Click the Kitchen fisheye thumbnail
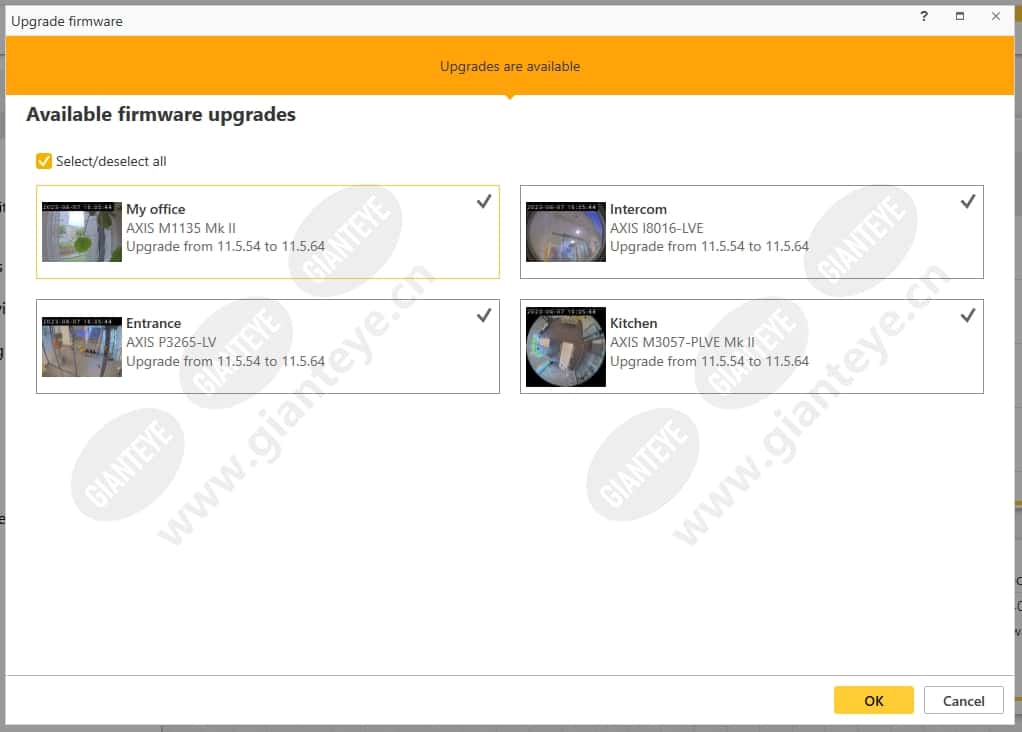Viewport: 1022px width, 732px height. click(565, 347)
